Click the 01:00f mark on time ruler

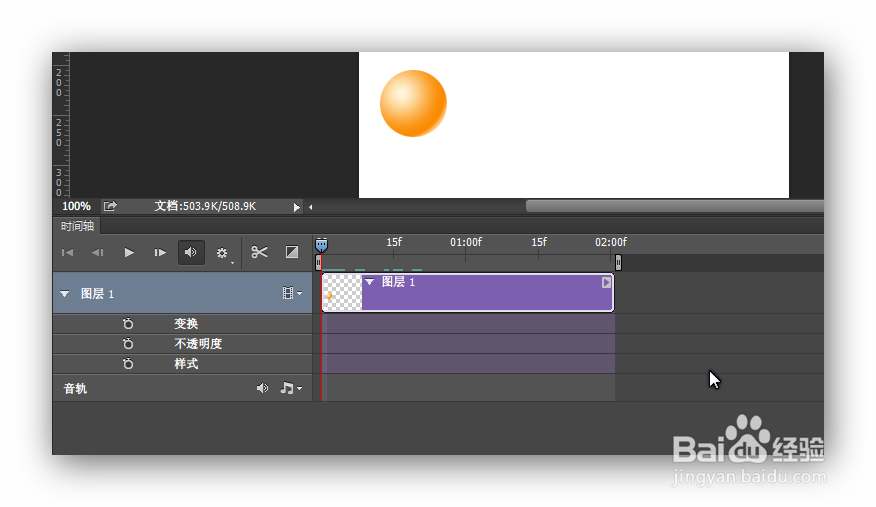(466, 242)
